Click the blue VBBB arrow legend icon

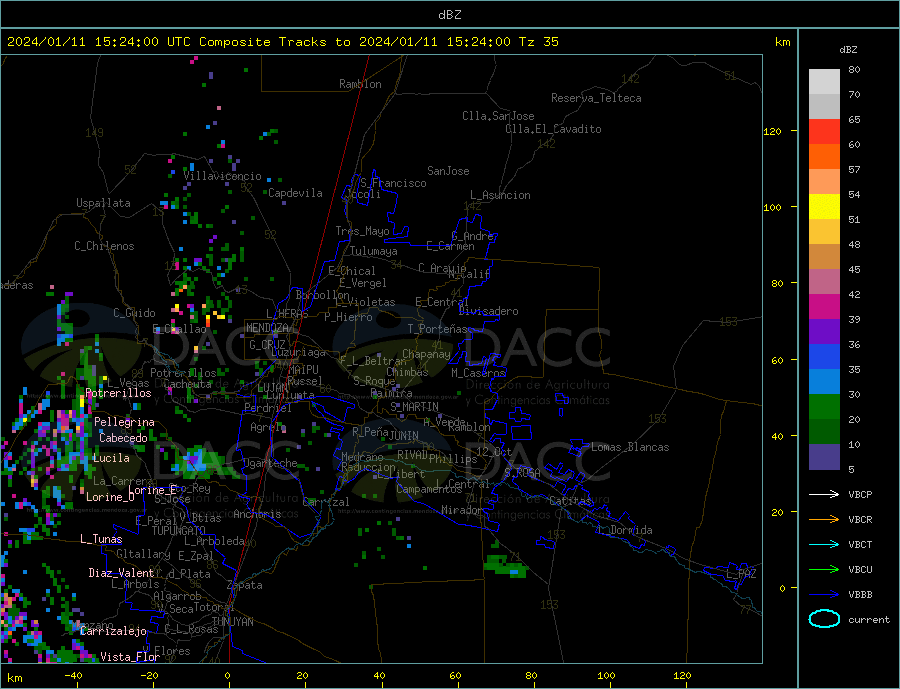(824, 595)
